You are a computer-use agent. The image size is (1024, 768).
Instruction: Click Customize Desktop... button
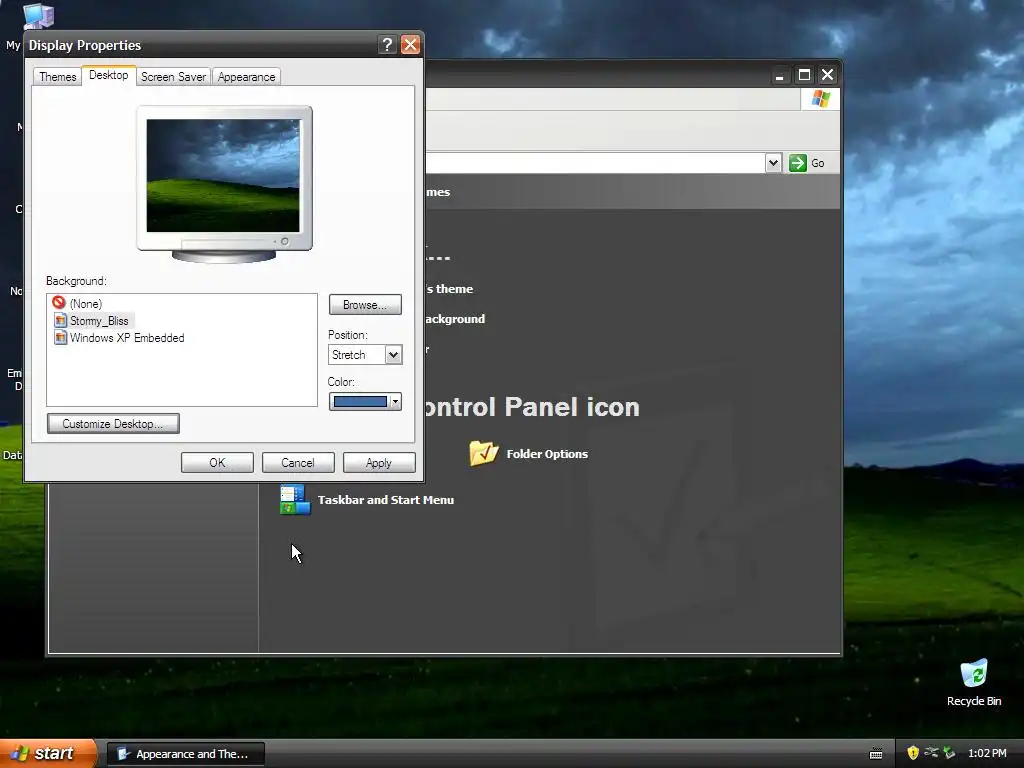[113, 423]
